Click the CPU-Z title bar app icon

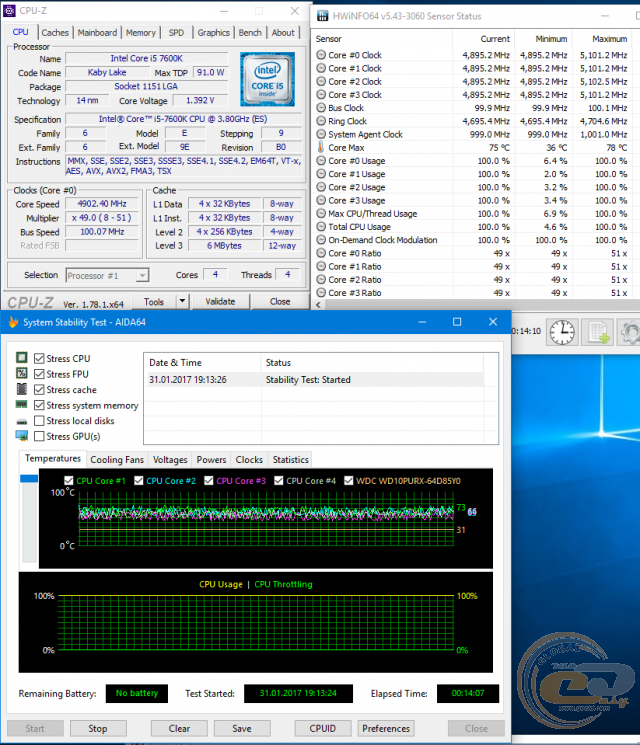coord(10,10)
